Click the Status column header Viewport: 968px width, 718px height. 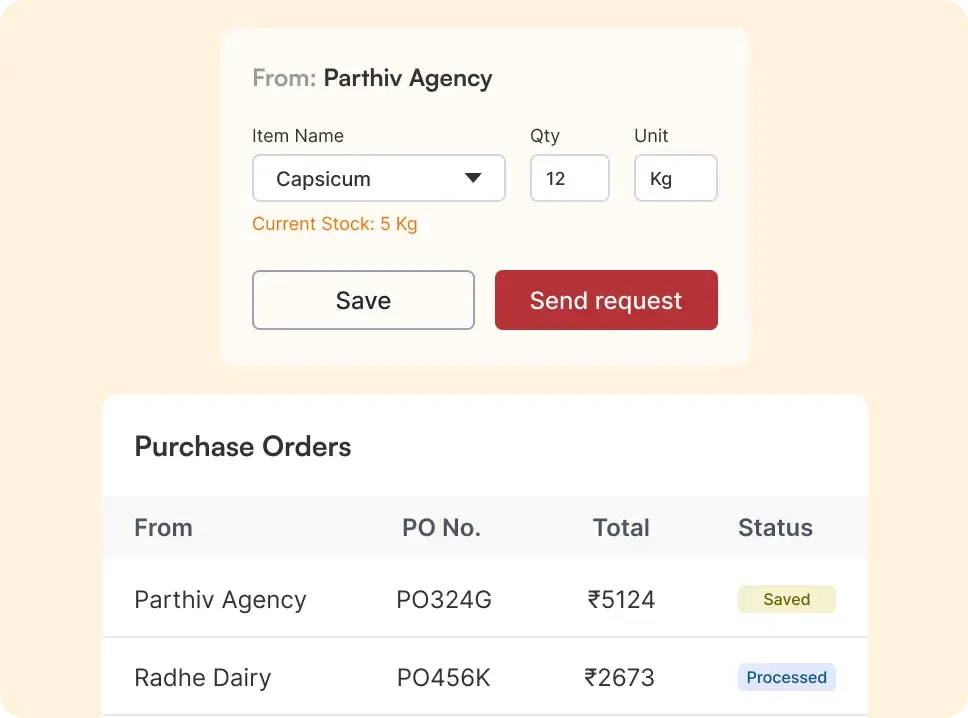[x=775, y=528]
